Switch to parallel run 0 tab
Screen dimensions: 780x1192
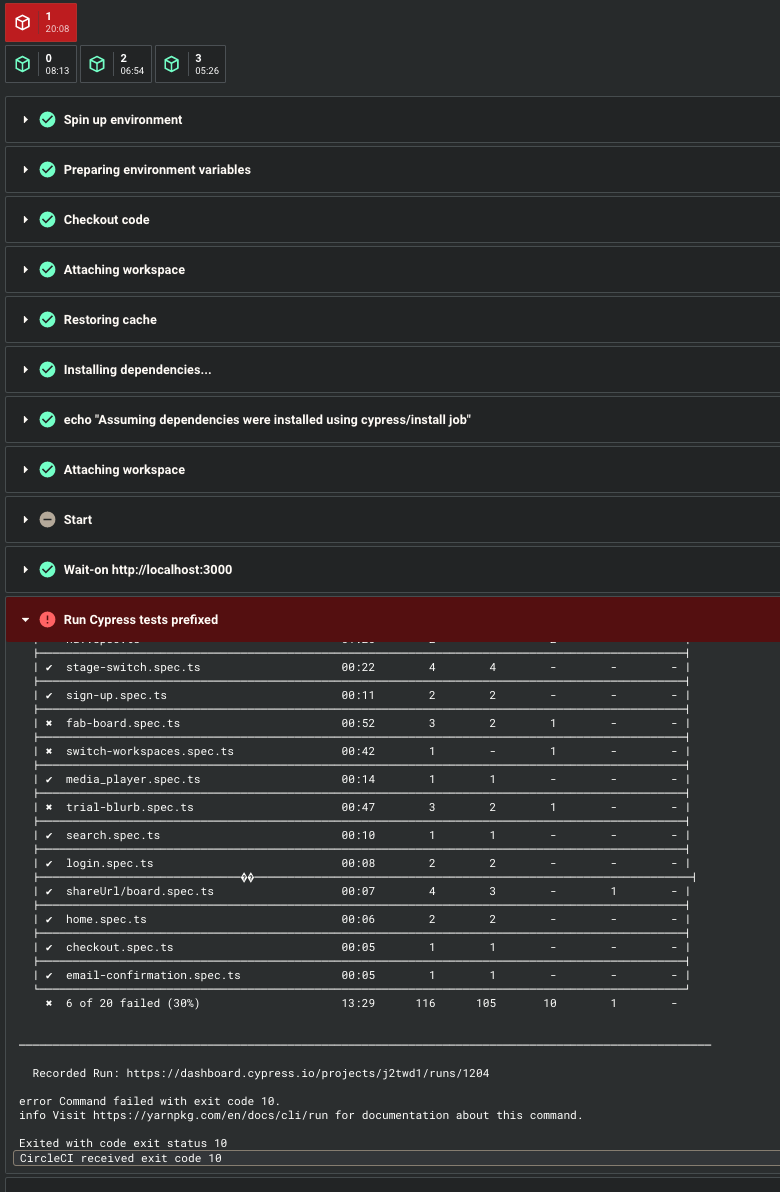(40, 63)
